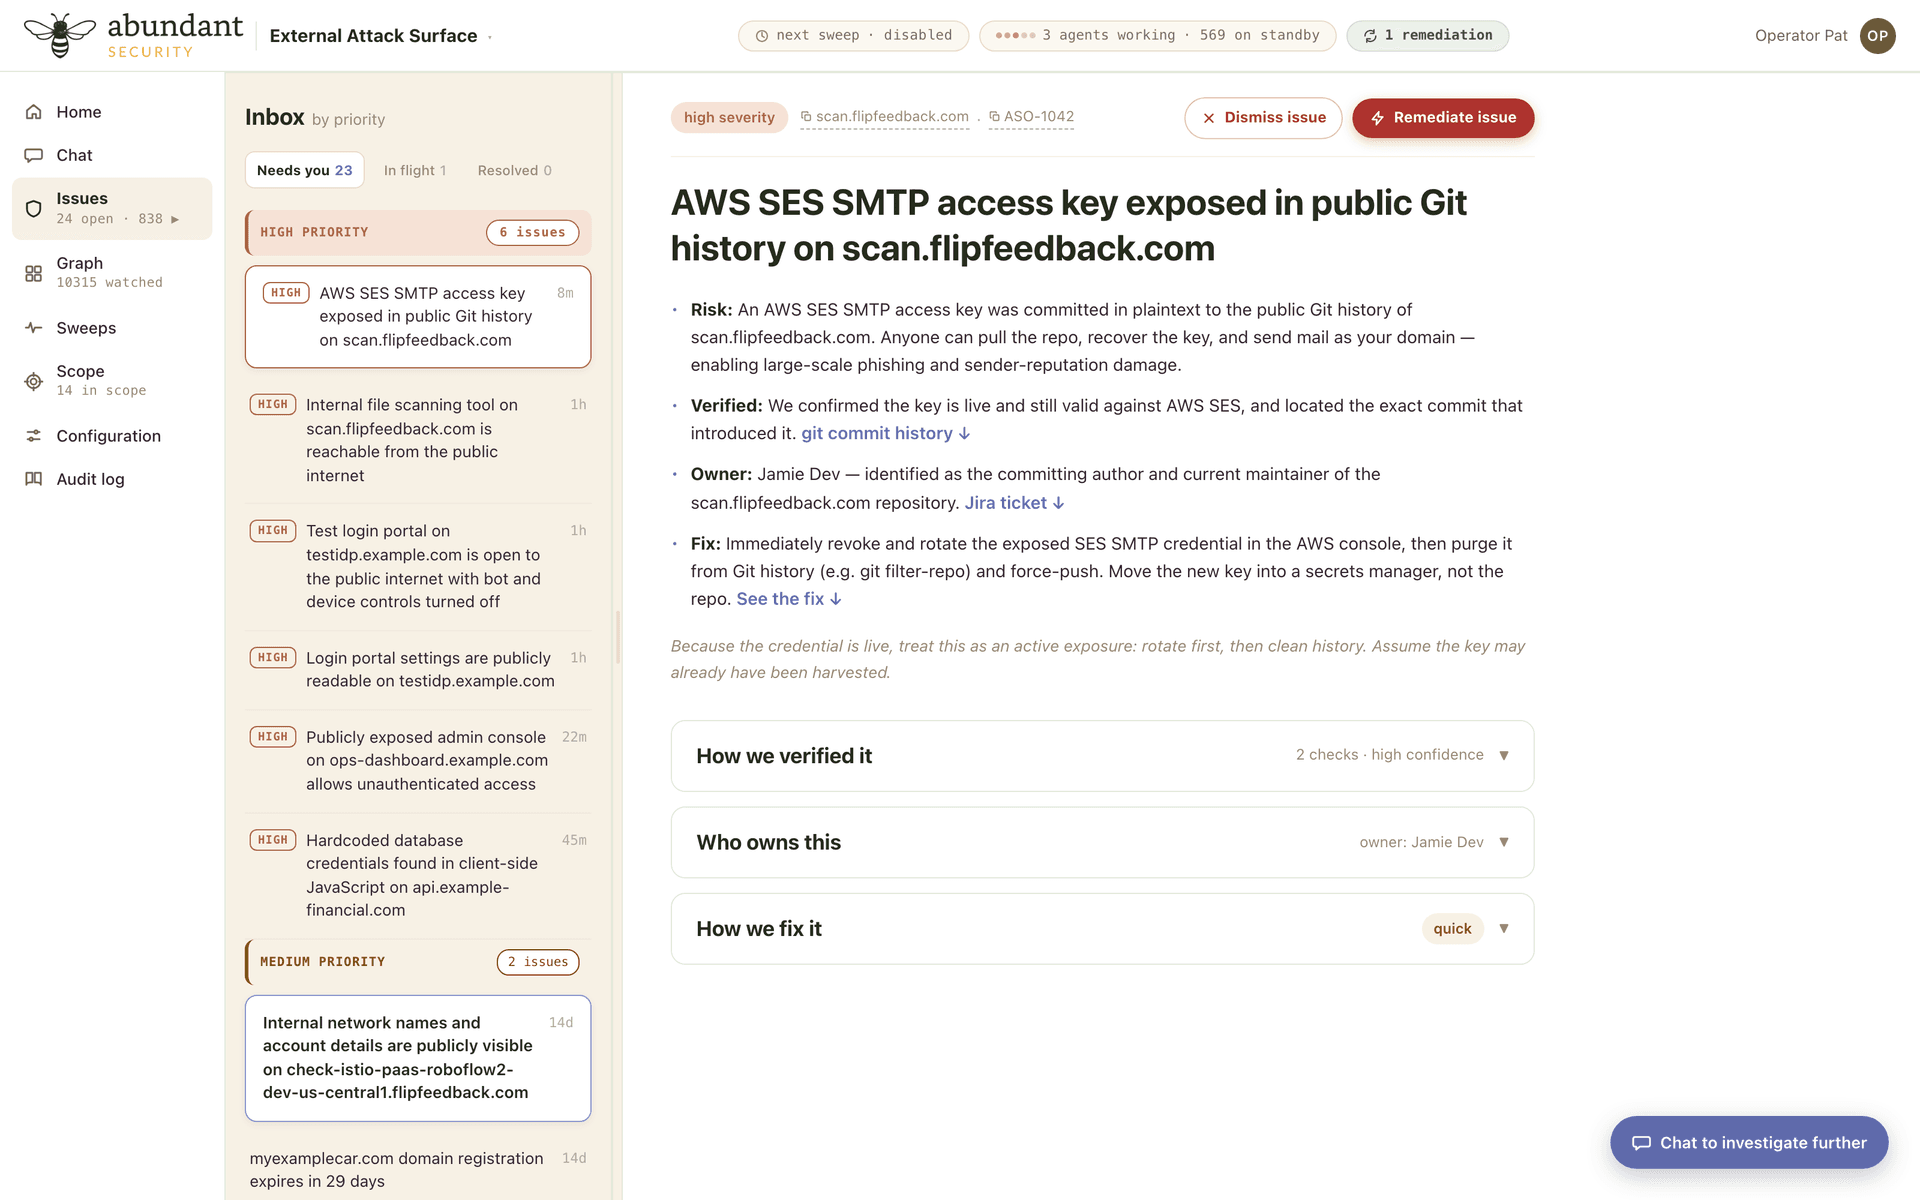This screenshot has height=1200, width=1920.
Task: Collapse the Medium Priority group header
Action: (418, 962)
